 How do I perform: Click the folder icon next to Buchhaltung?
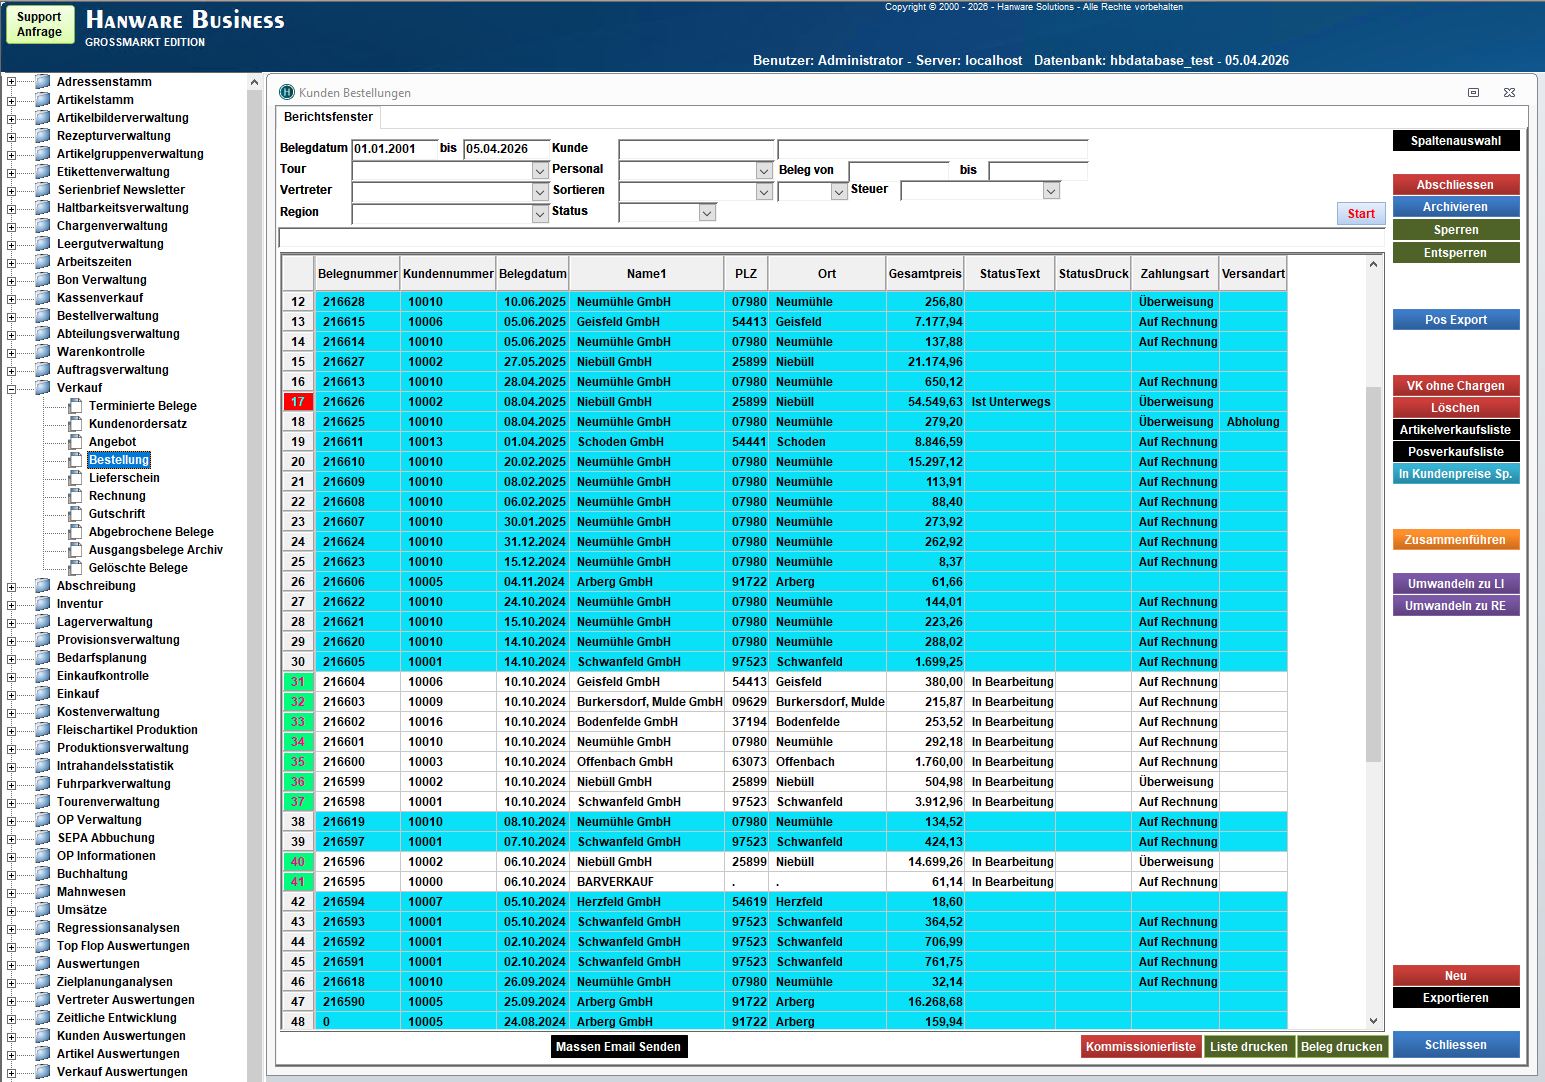click(x=43, y=874)
